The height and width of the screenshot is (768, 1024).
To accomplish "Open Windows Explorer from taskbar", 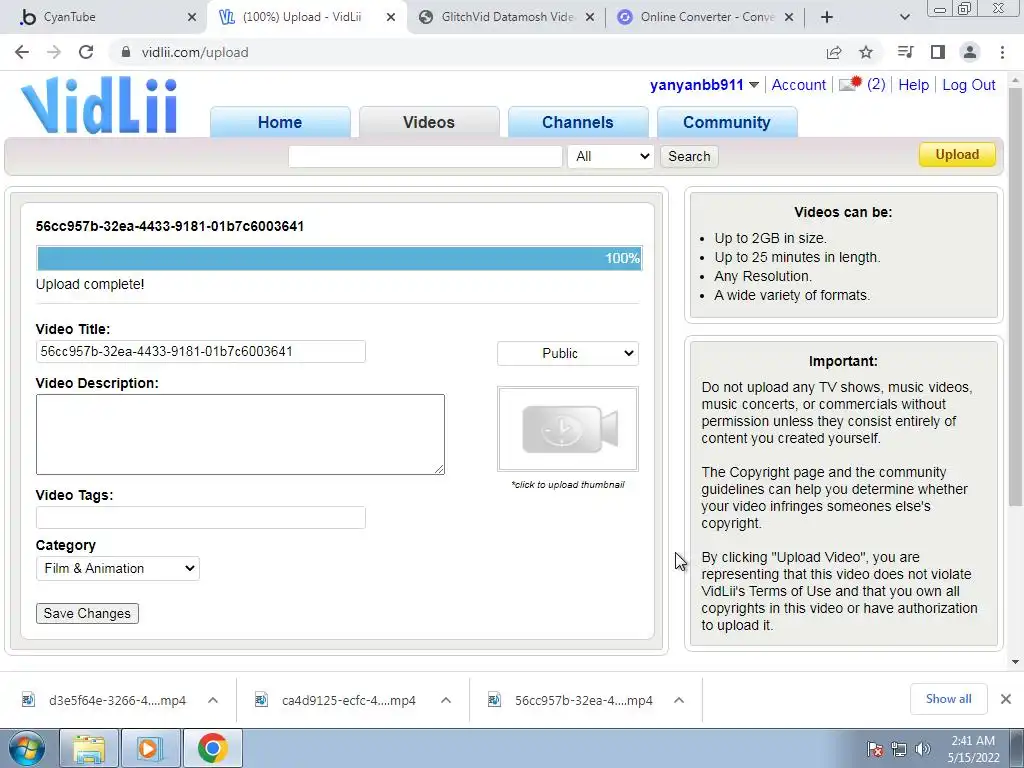I will (x=89, y=748).
